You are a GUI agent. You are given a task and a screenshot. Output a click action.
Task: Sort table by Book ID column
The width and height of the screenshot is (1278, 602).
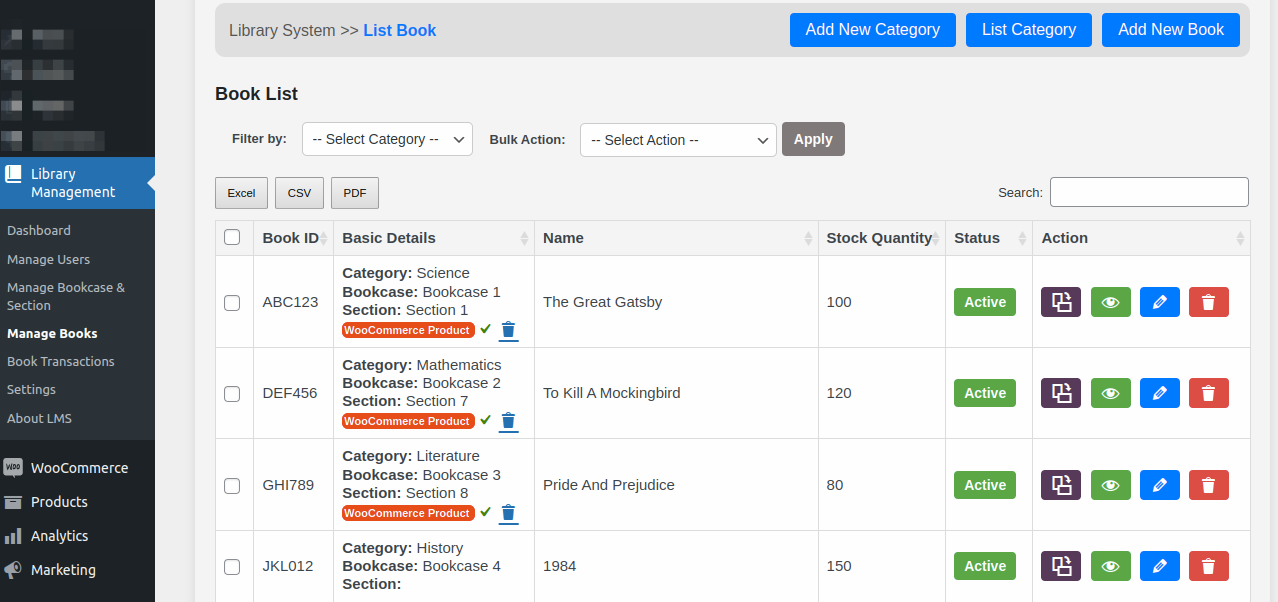point(293,238)
